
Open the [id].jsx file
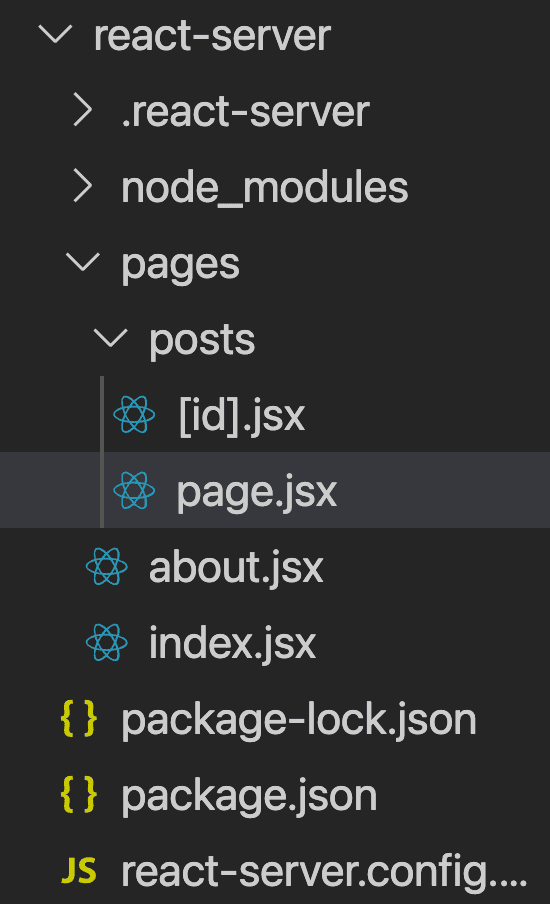(242, 416)
